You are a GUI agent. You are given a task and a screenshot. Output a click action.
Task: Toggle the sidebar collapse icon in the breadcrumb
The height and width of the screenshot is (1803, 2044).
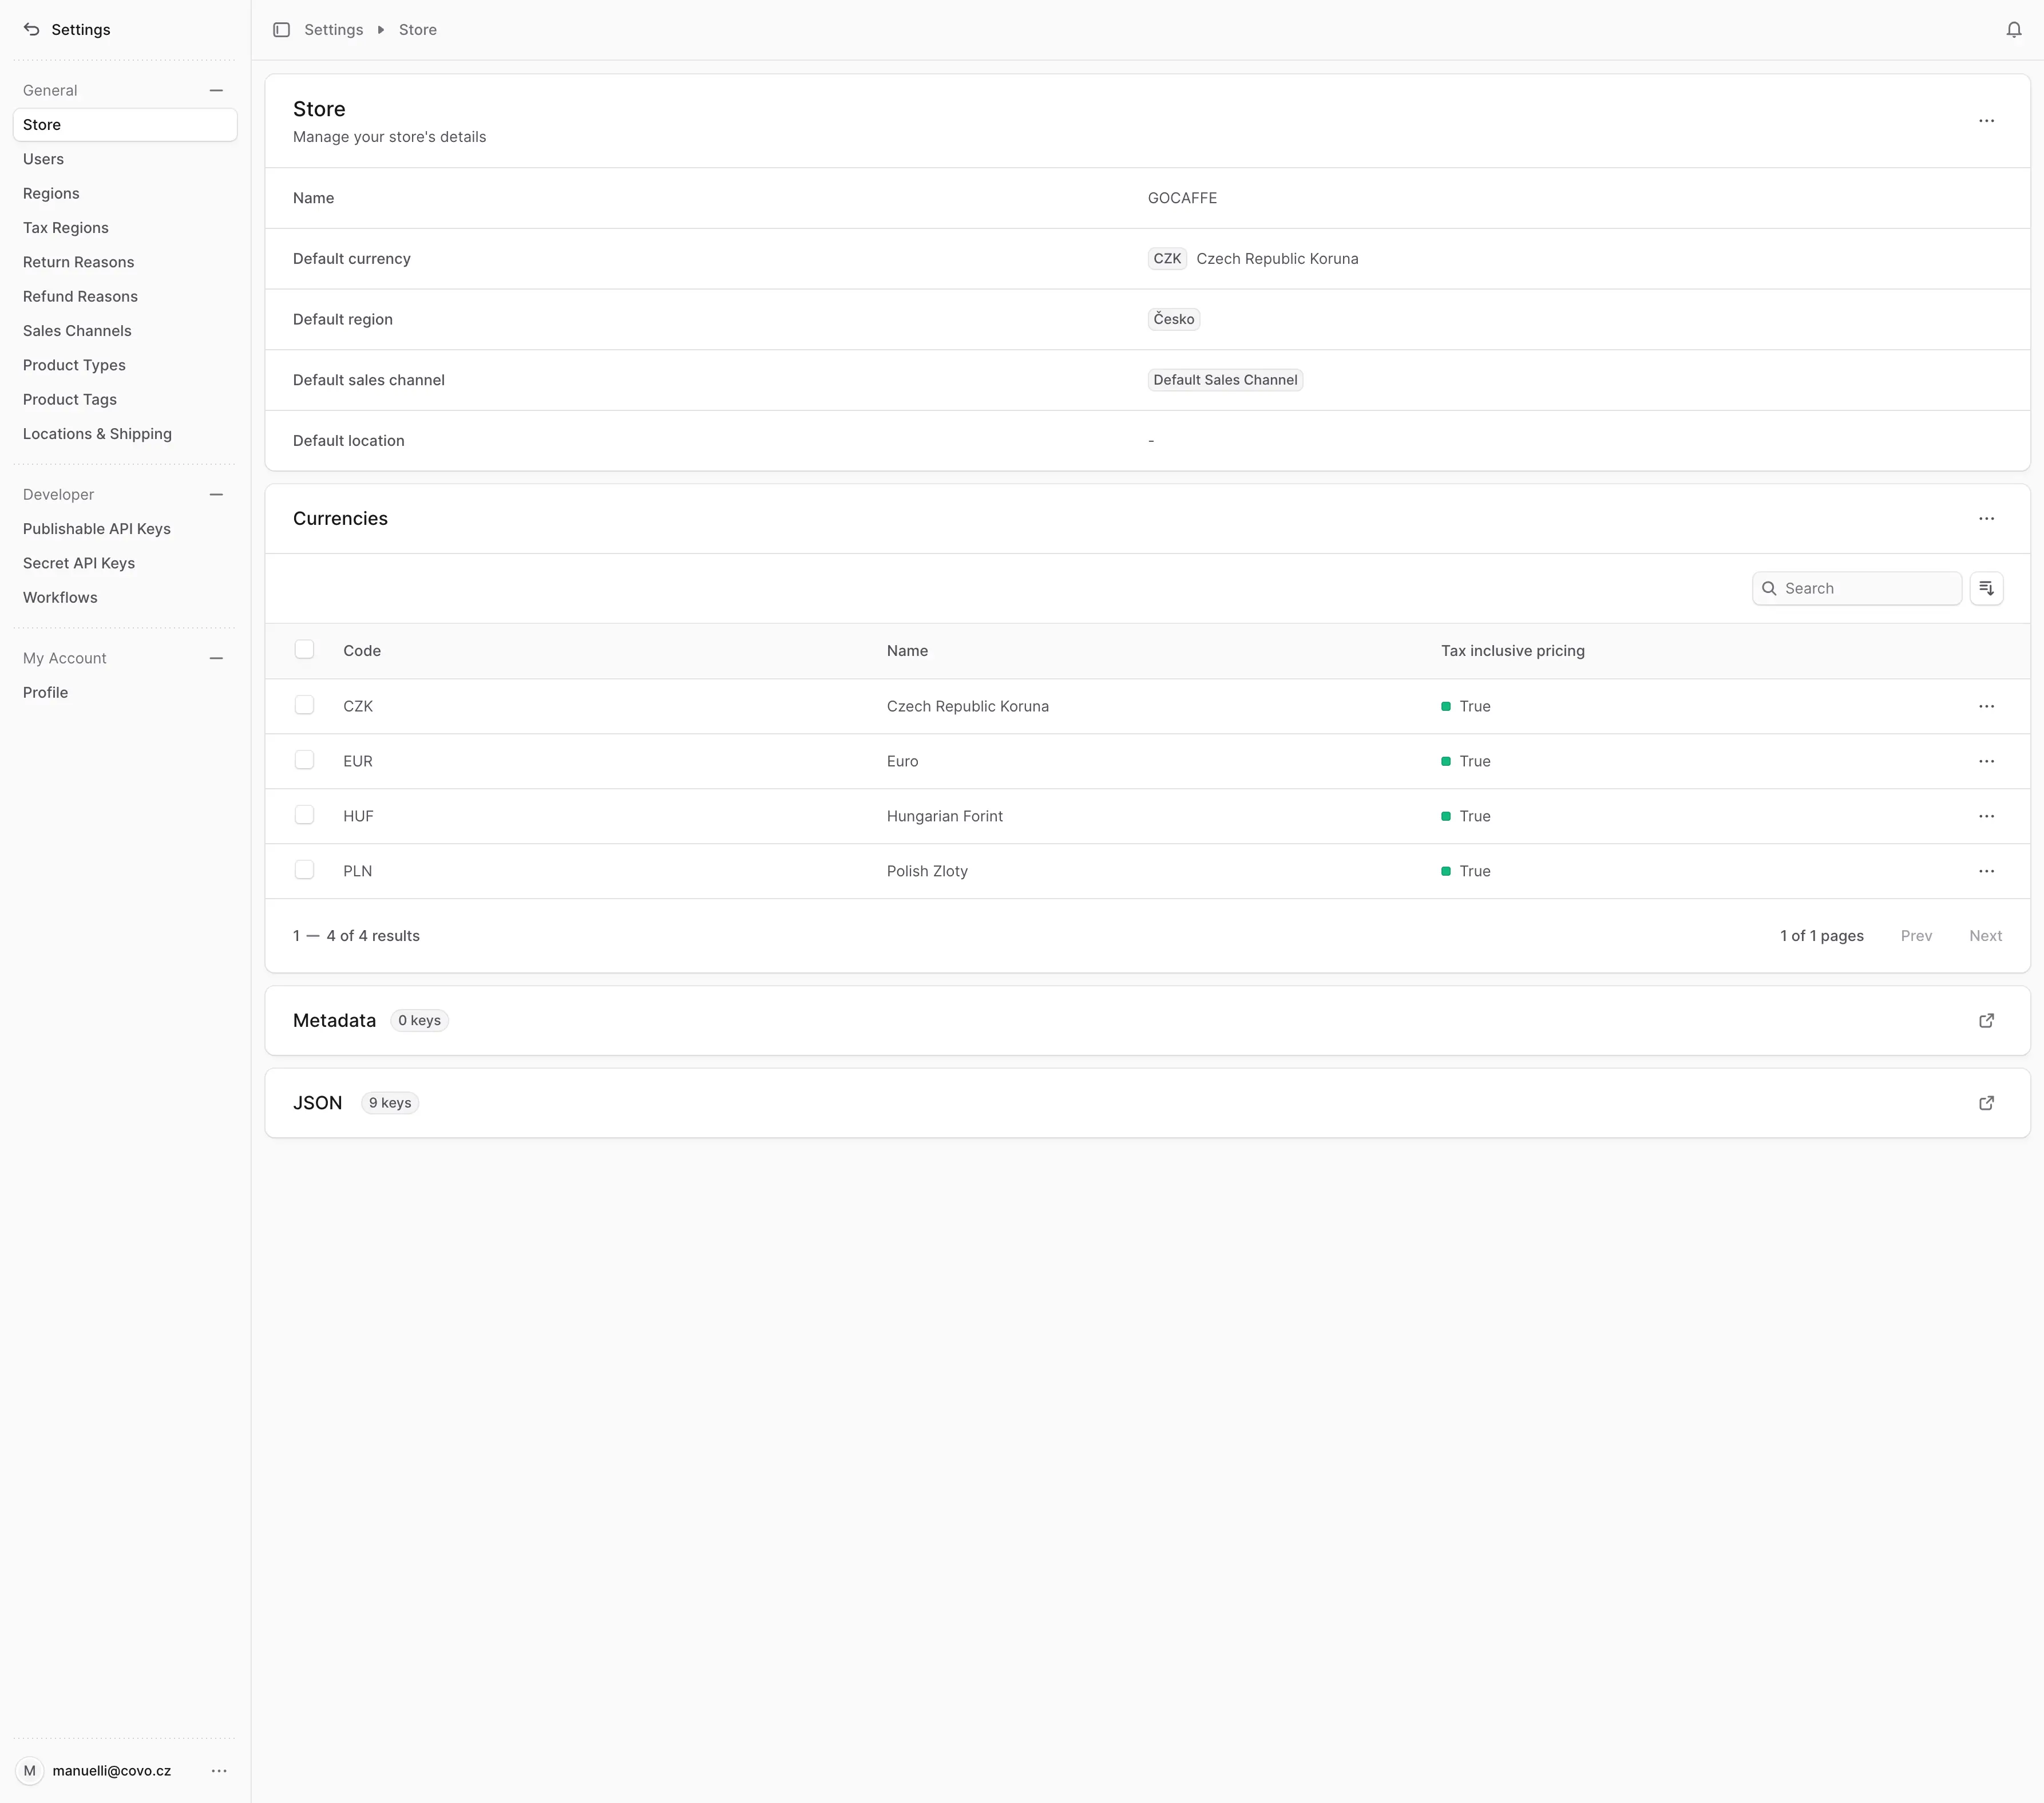pos(281,30)
